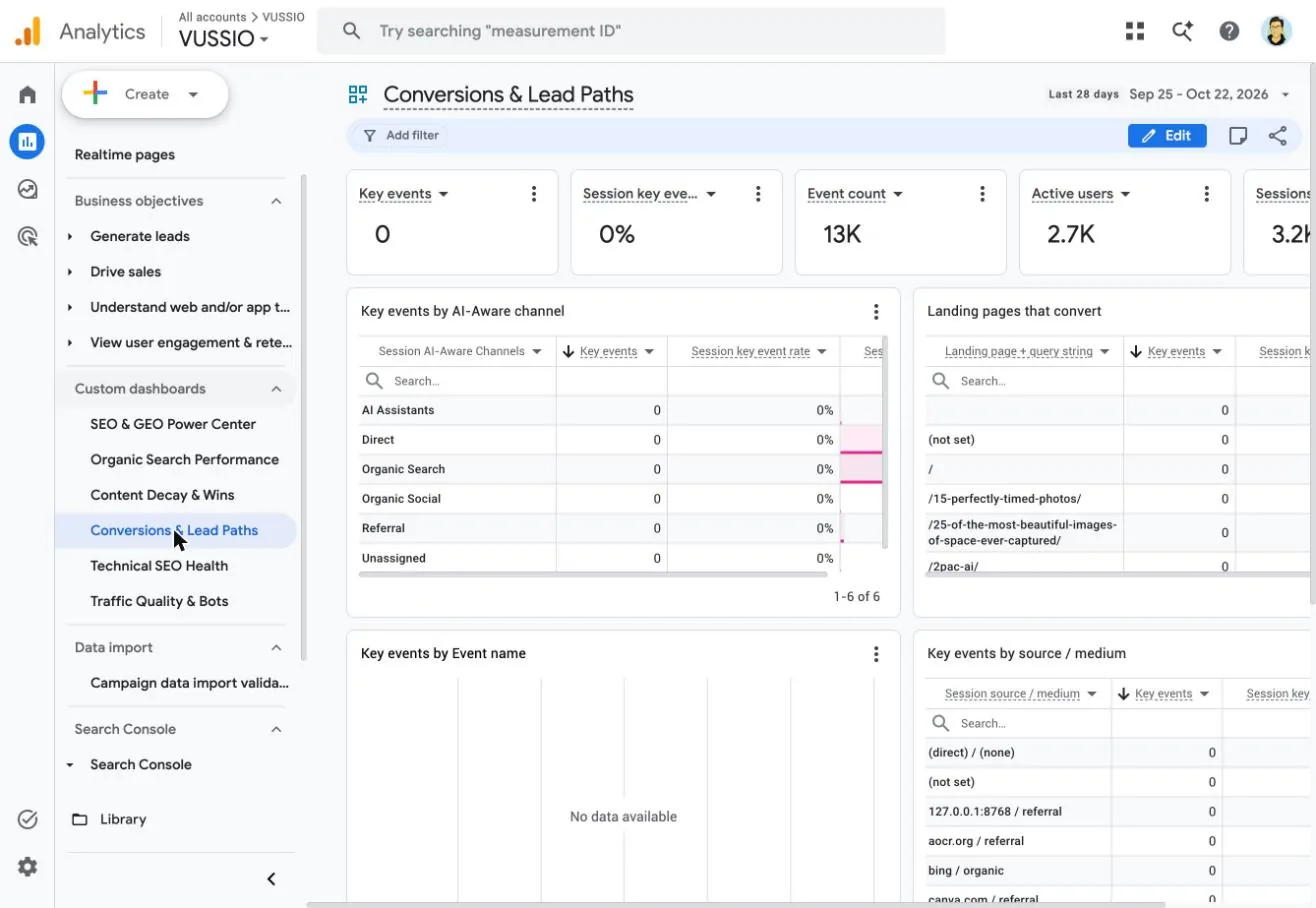This screenshot has height=908, width=1316.
Task: Click the page's horizontal scrollbar
Action: coord(735,904)
